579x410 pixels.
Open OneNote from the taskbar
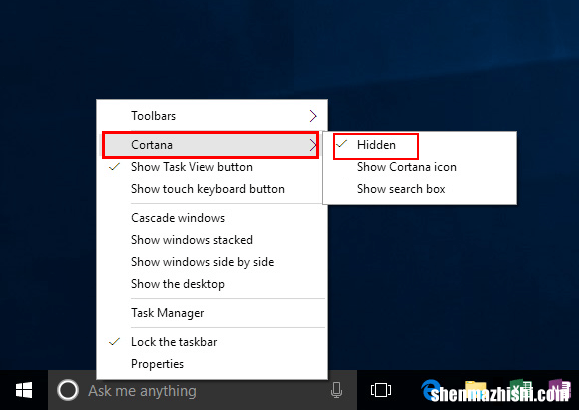point(560,389)
